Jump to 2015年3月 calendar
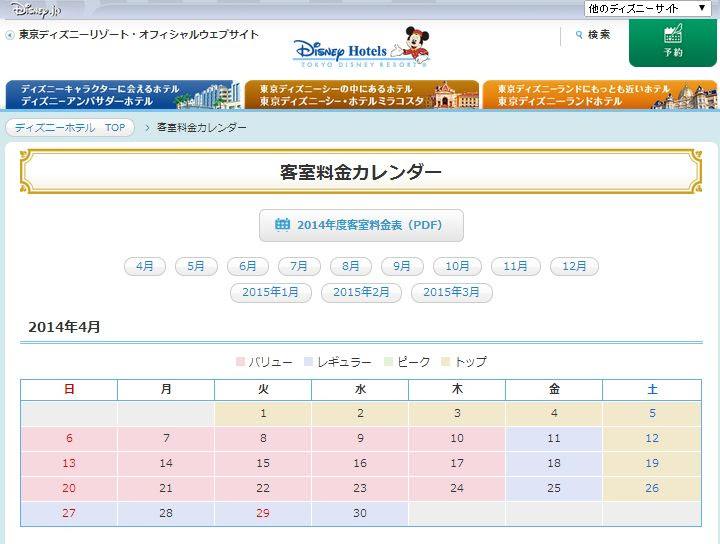The width and height of the screenshot is (720, 544). click(452, 292)
